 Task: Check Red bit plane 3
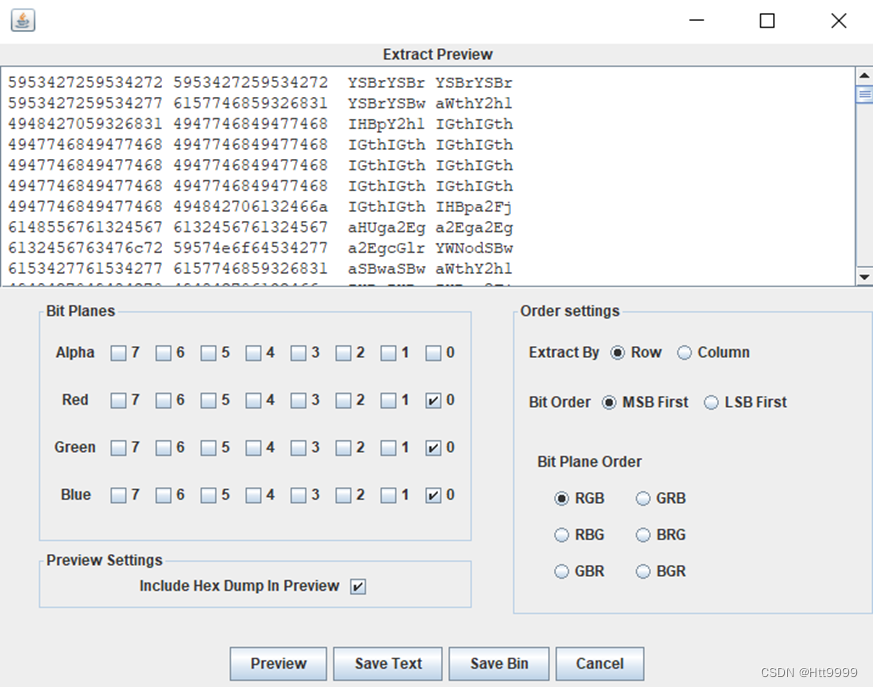pos(298,400)
